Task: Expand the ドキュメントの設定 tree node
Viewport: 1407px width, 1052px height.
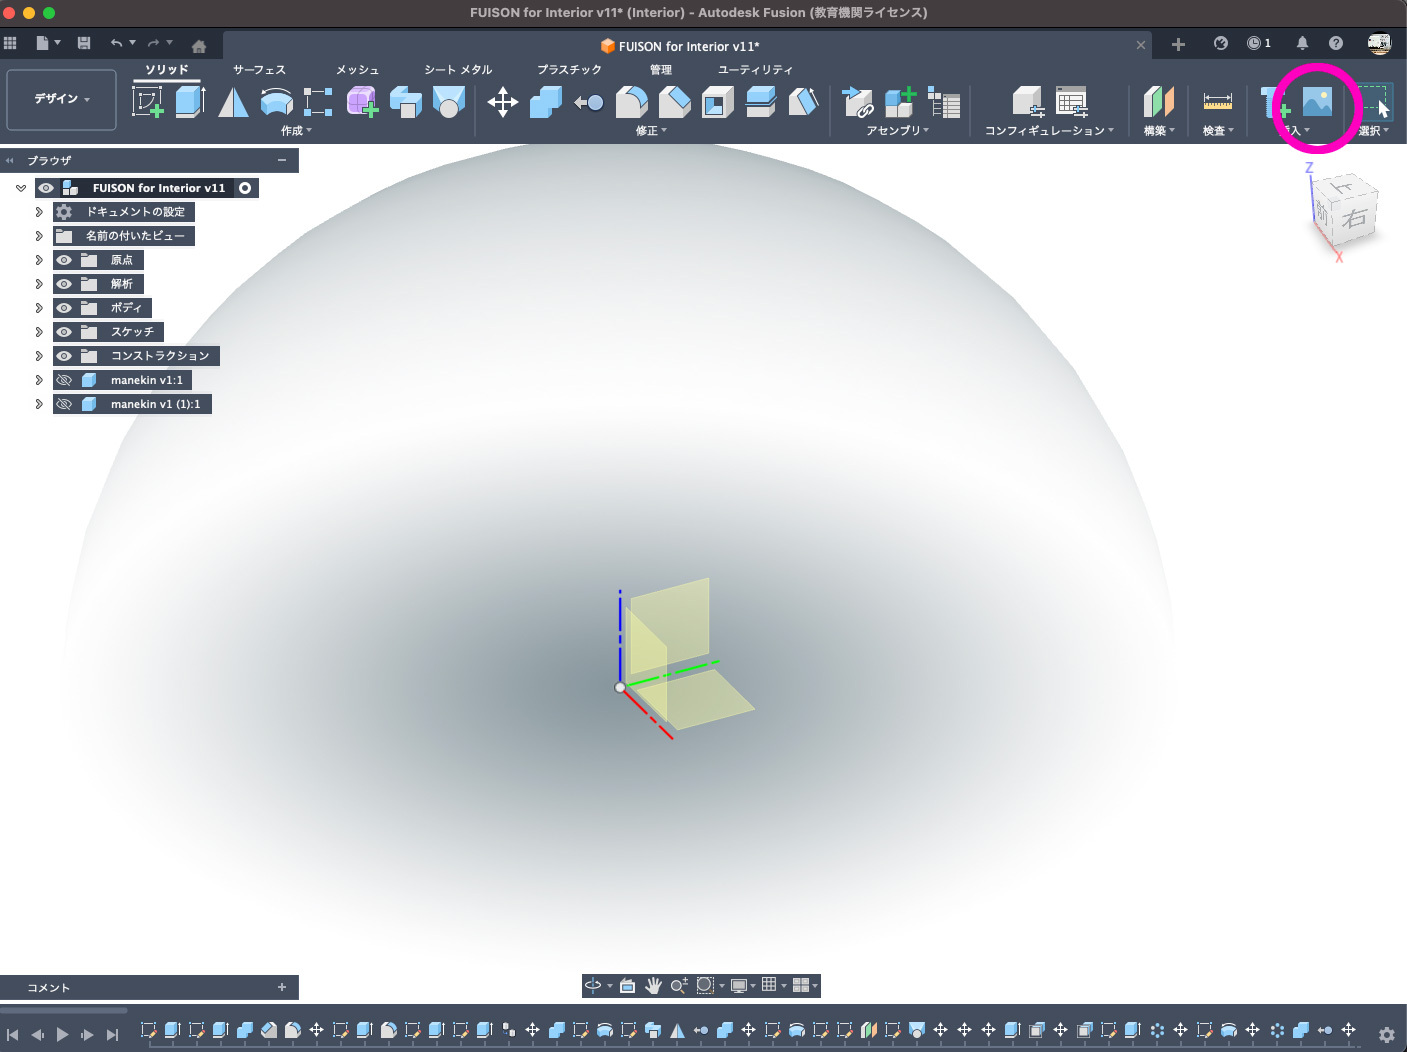Action: [x=39, y=212]
